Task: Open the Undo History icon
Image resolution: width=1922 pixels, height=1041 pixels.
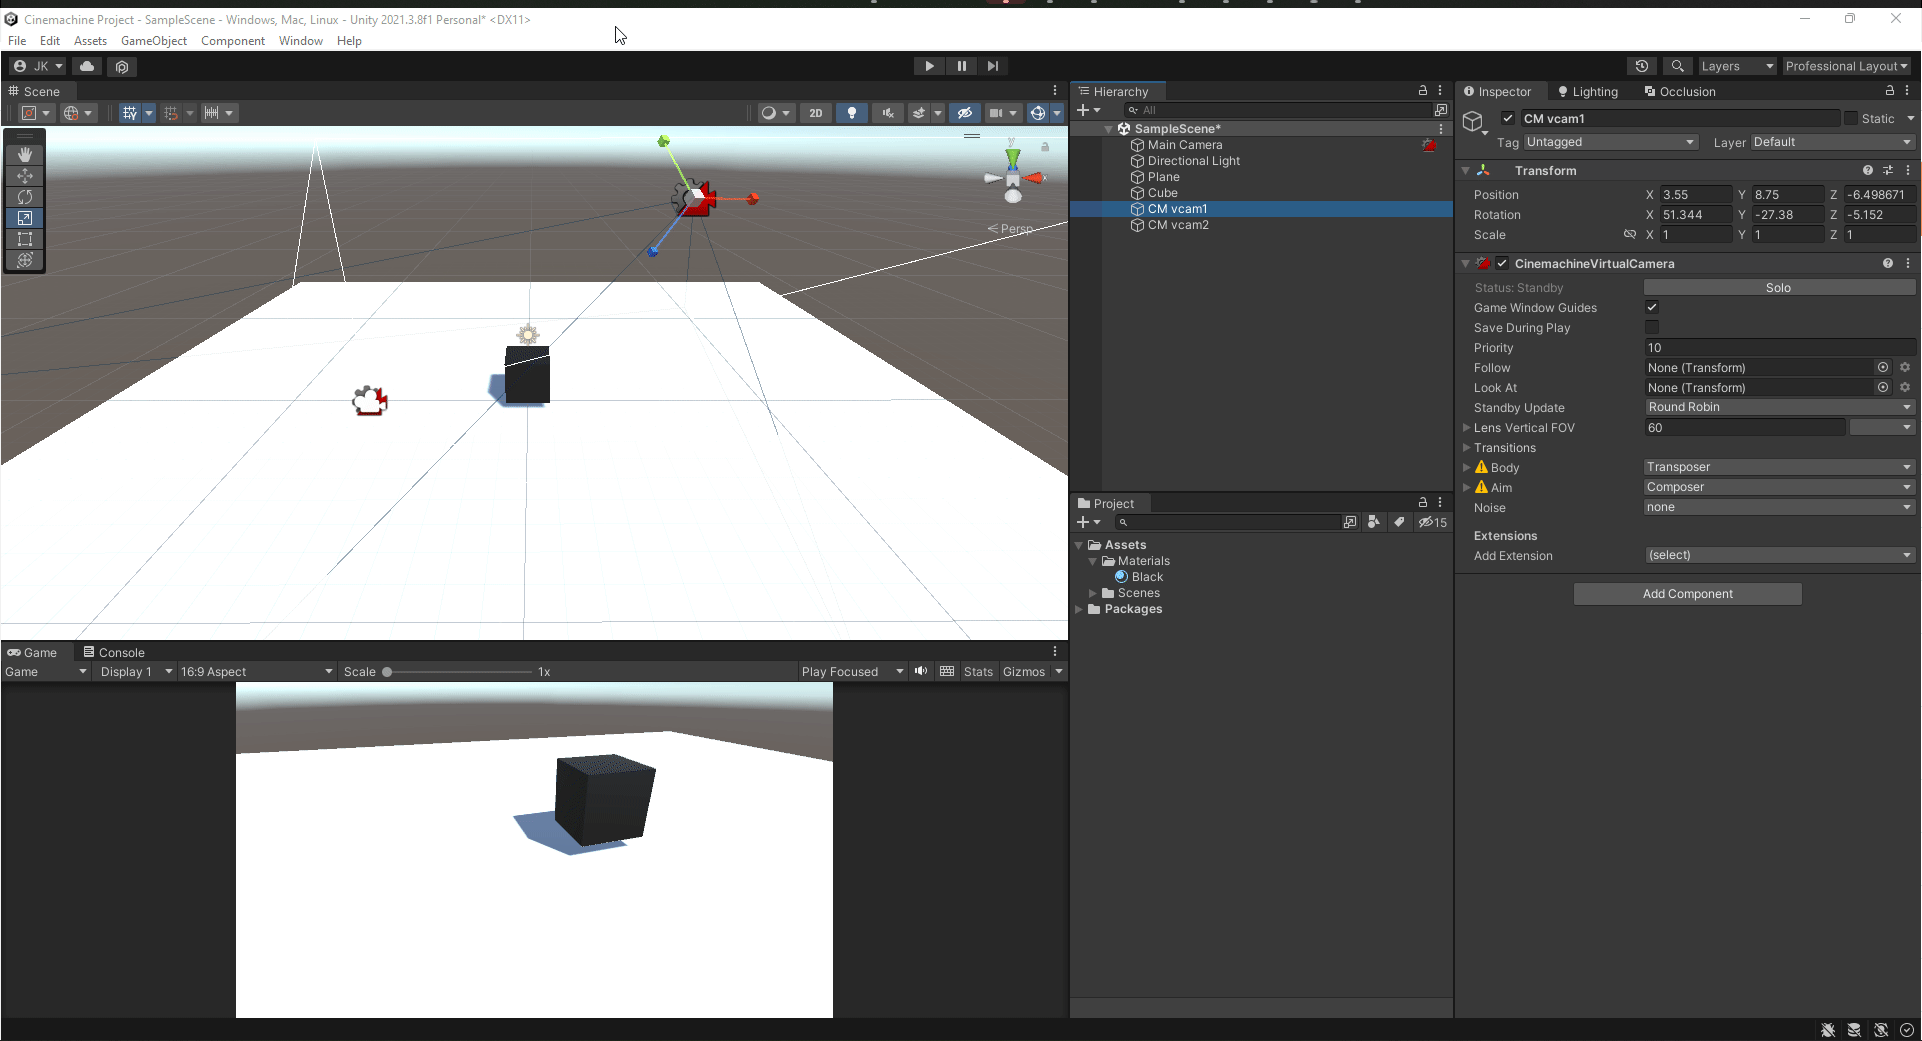Action: click(x=1642, y=66)
